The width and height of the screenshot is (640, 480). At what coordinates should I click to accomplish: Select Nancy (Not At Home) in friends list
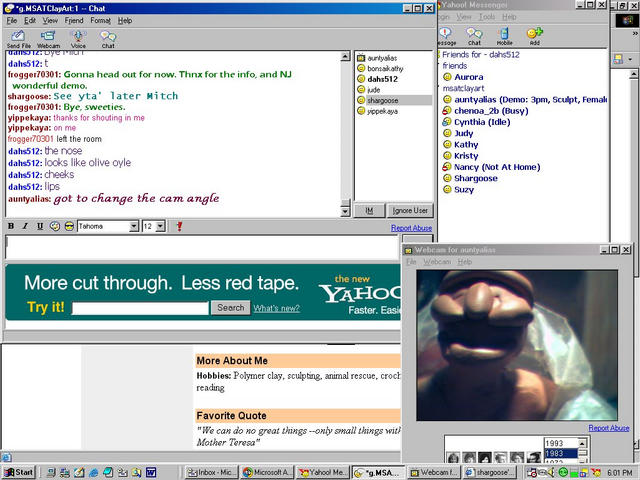(x=492, y=167)
